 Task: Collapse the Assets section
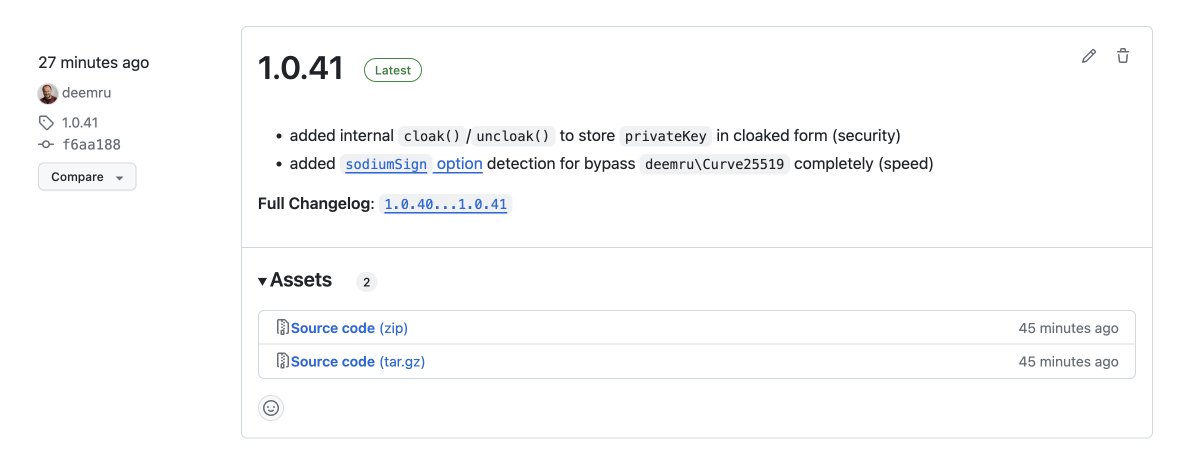pos(295,281)
